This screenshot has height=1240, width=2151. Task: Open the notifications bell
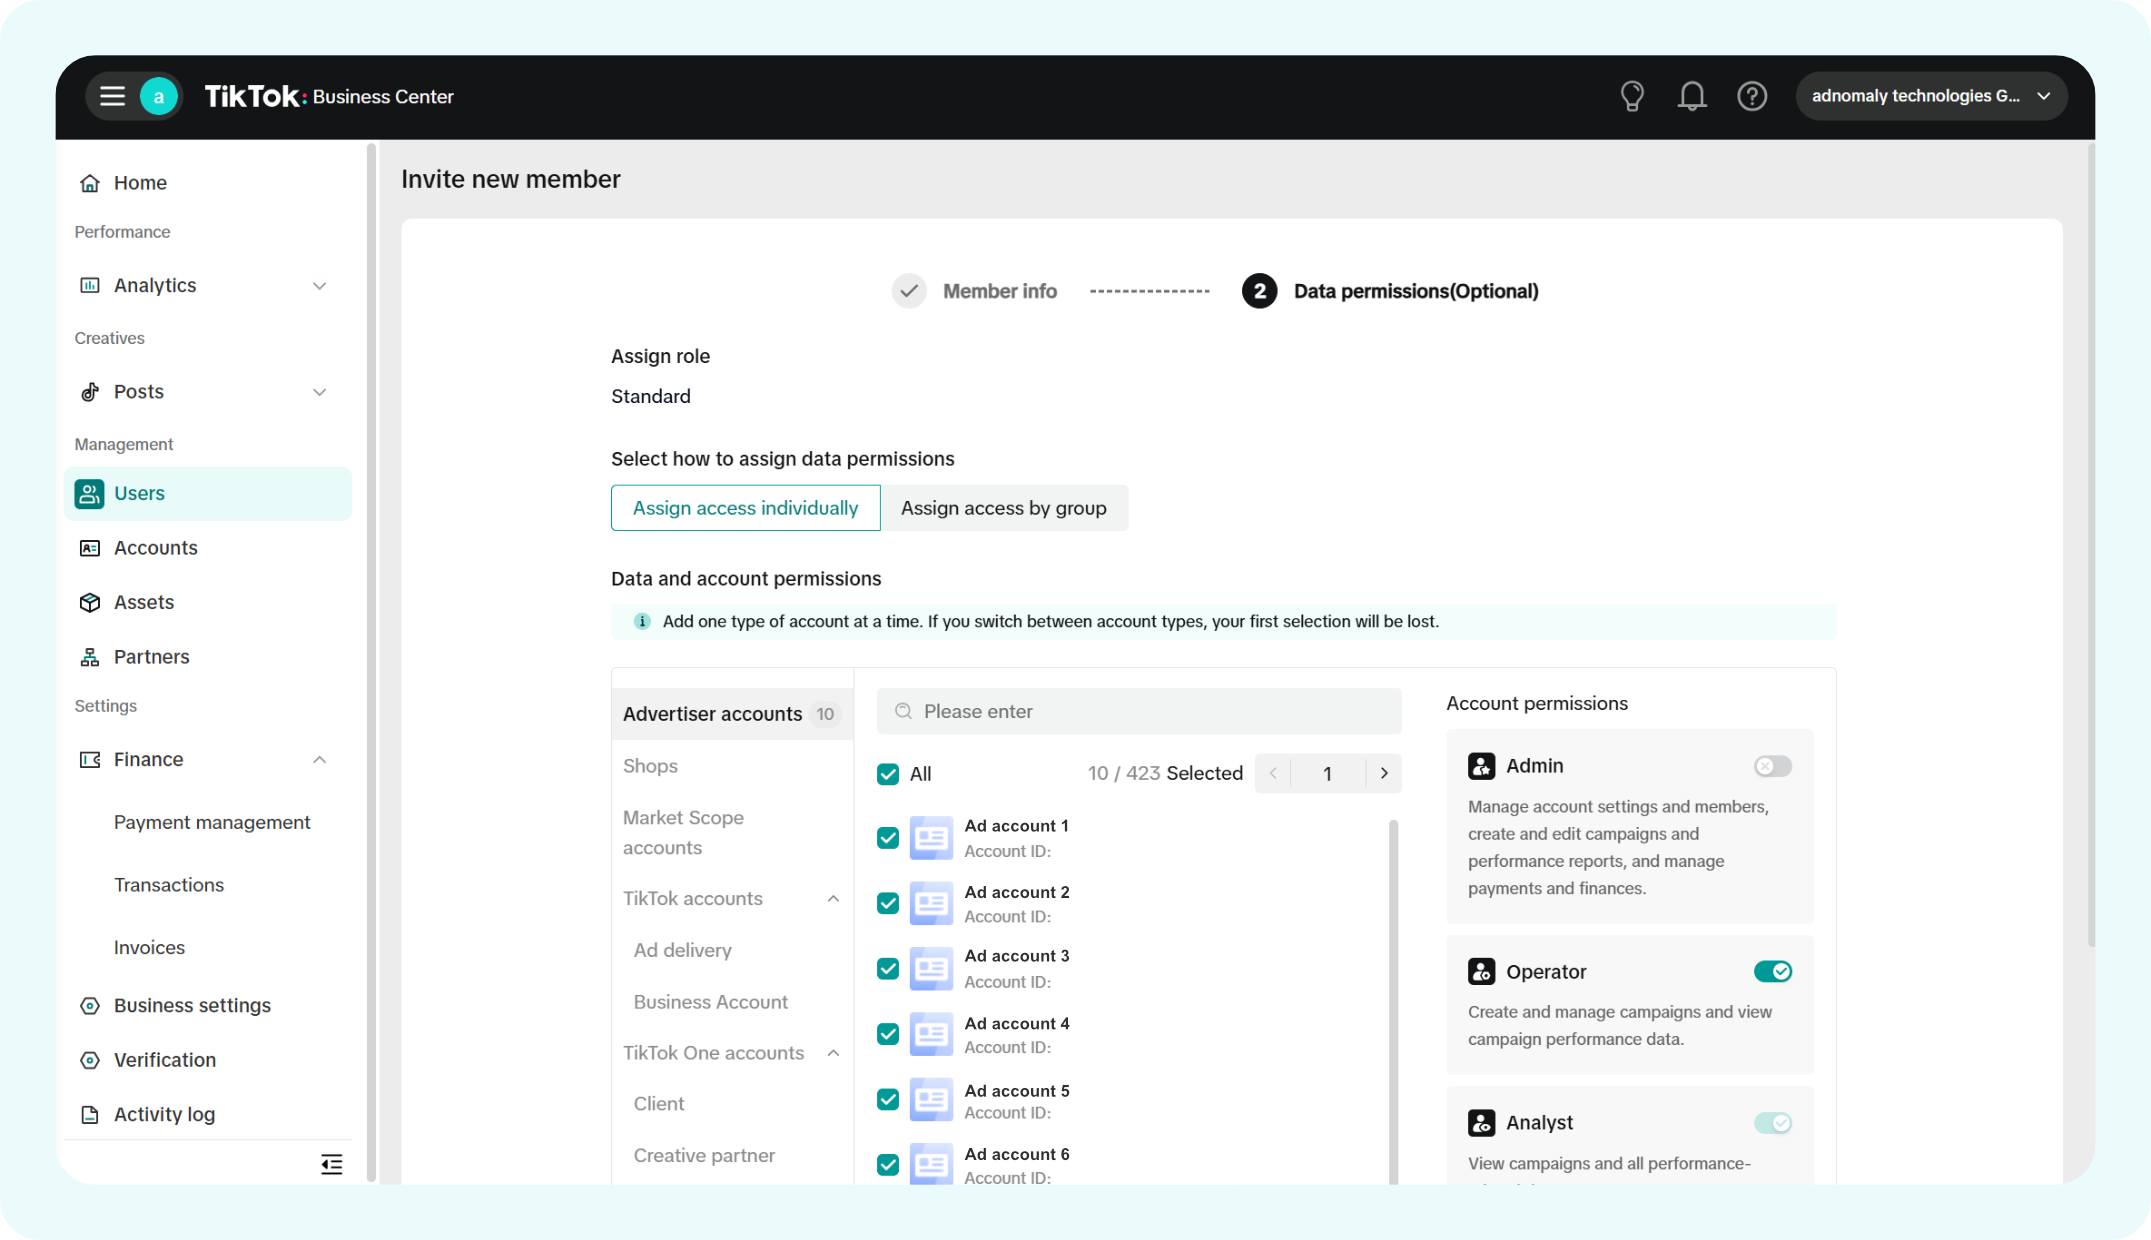pyautogui.click(x=1691, y=96)
